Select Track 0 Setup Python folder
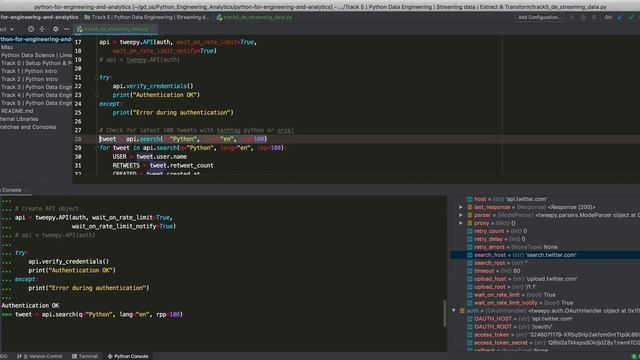This screenshot has height=360, width=640. pyautogui.click(x=36, y=63)
